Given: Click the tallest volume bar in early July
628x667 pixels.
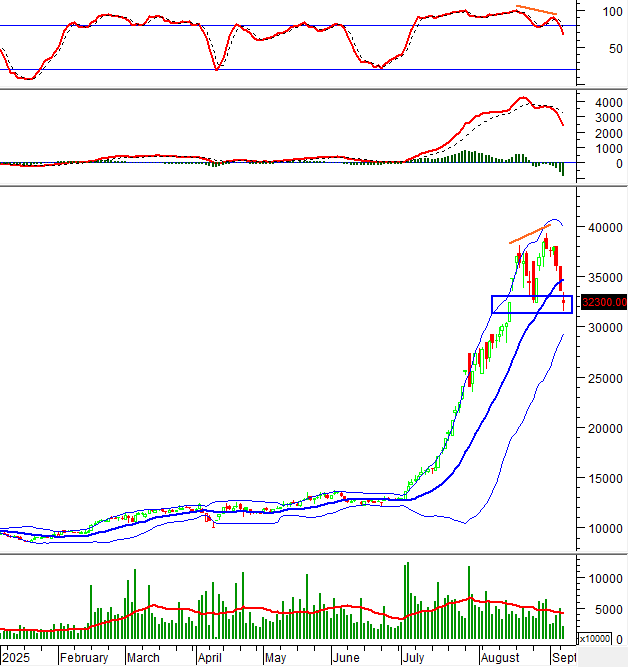Looking at the screenshot, I should (408, 601).
